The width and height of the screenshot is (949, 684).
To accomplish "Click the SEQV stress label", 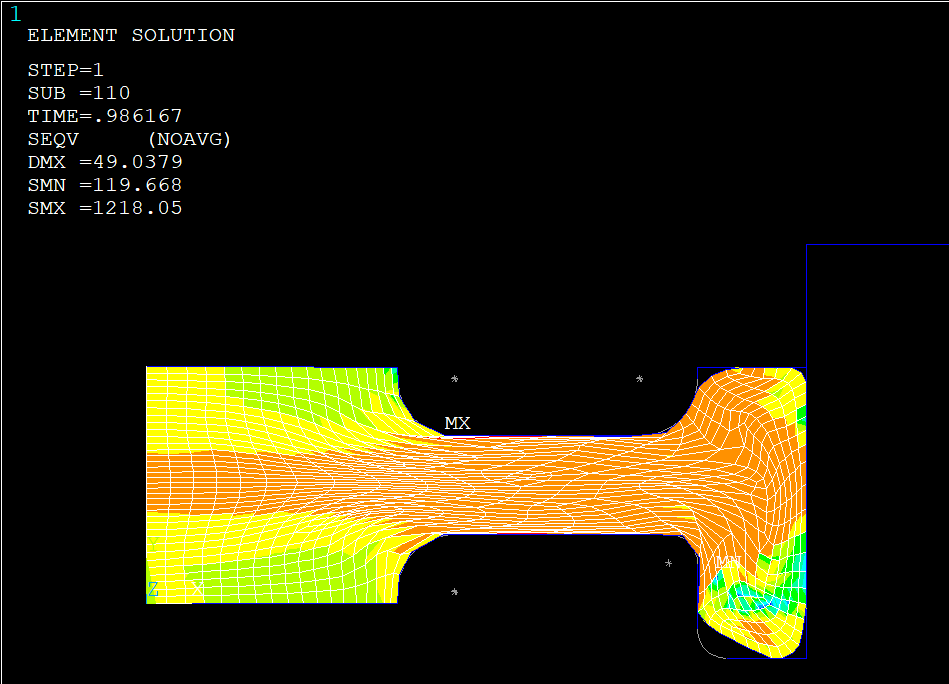I will click(53, 140).
